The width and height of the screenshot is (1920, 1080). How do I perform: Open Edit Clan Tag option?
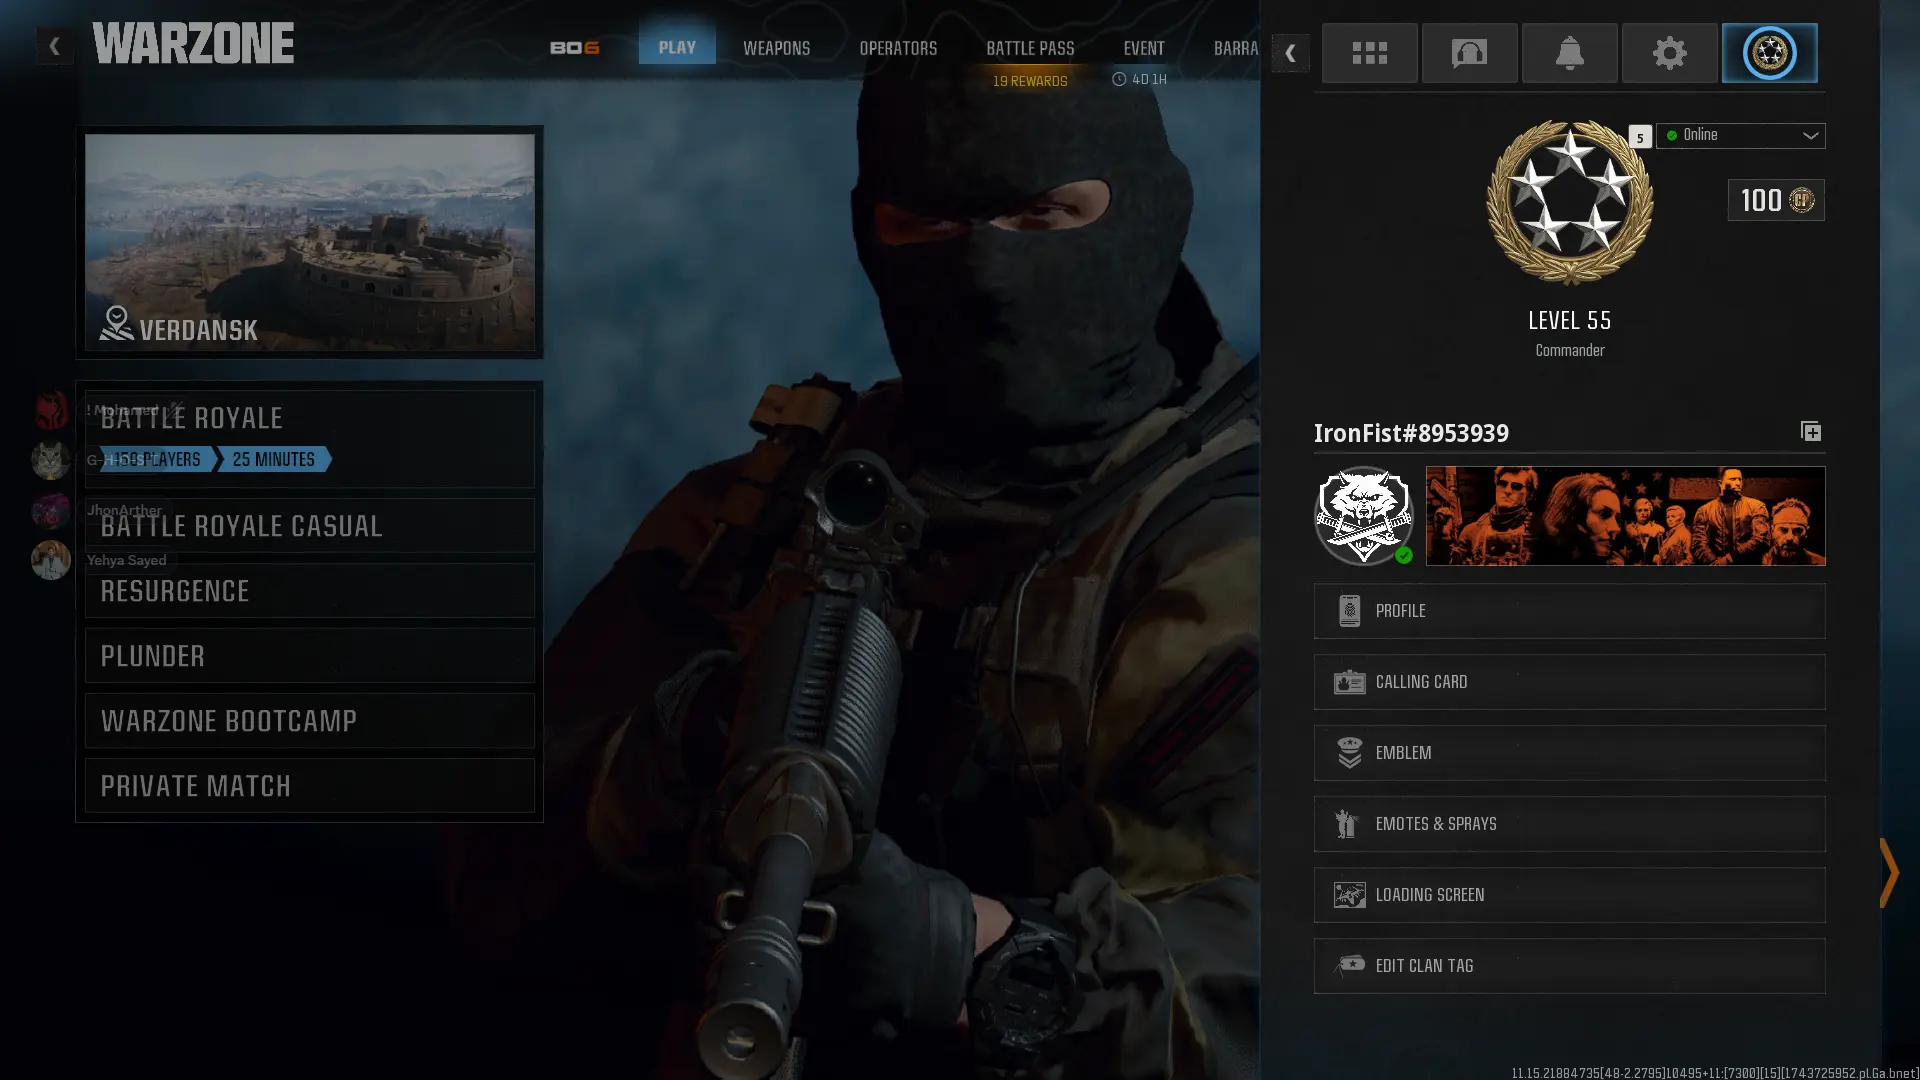click(1569, 966)
